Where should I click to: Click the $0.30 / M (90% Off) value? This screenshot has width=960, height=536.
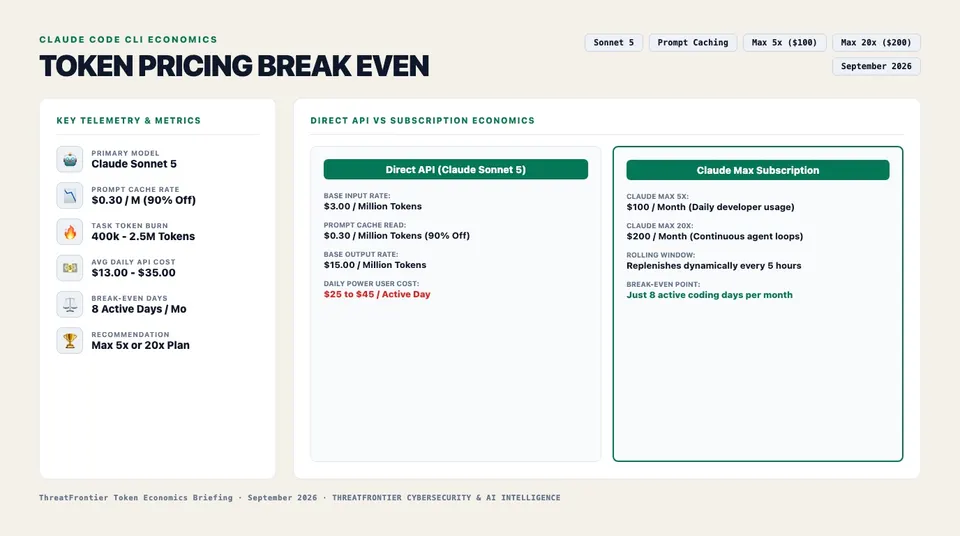[x=144, y=200]
